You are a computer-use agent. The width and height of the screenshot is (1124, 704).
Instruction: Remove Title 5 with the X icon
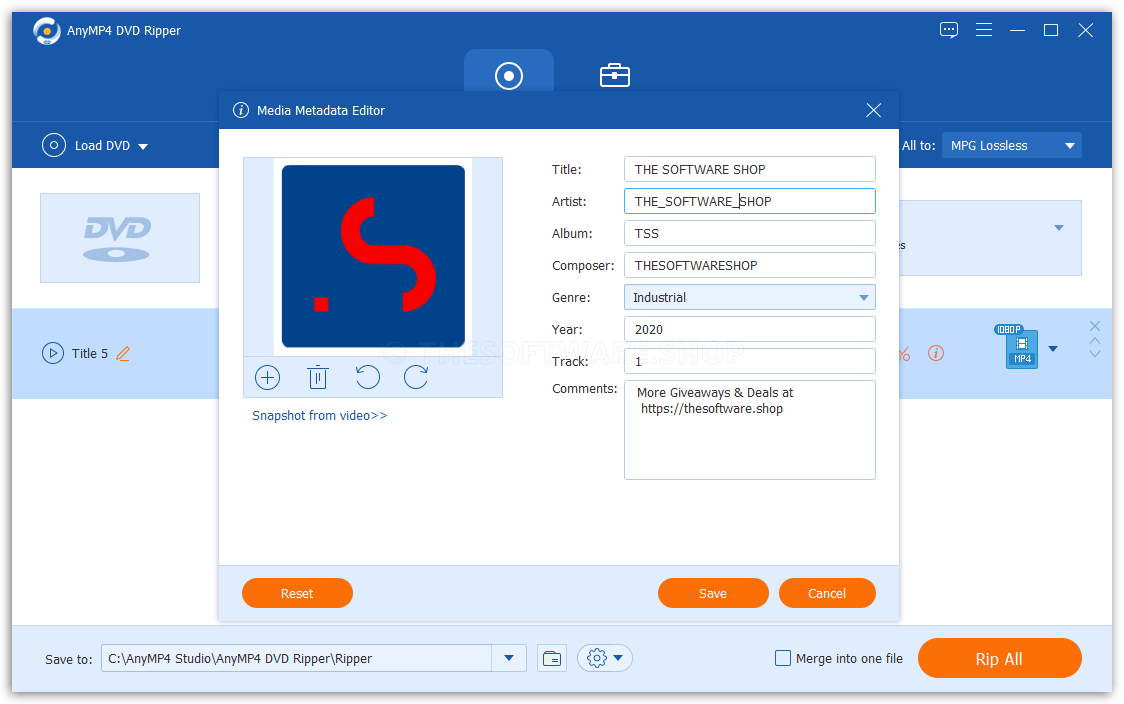pos(1095,326)
